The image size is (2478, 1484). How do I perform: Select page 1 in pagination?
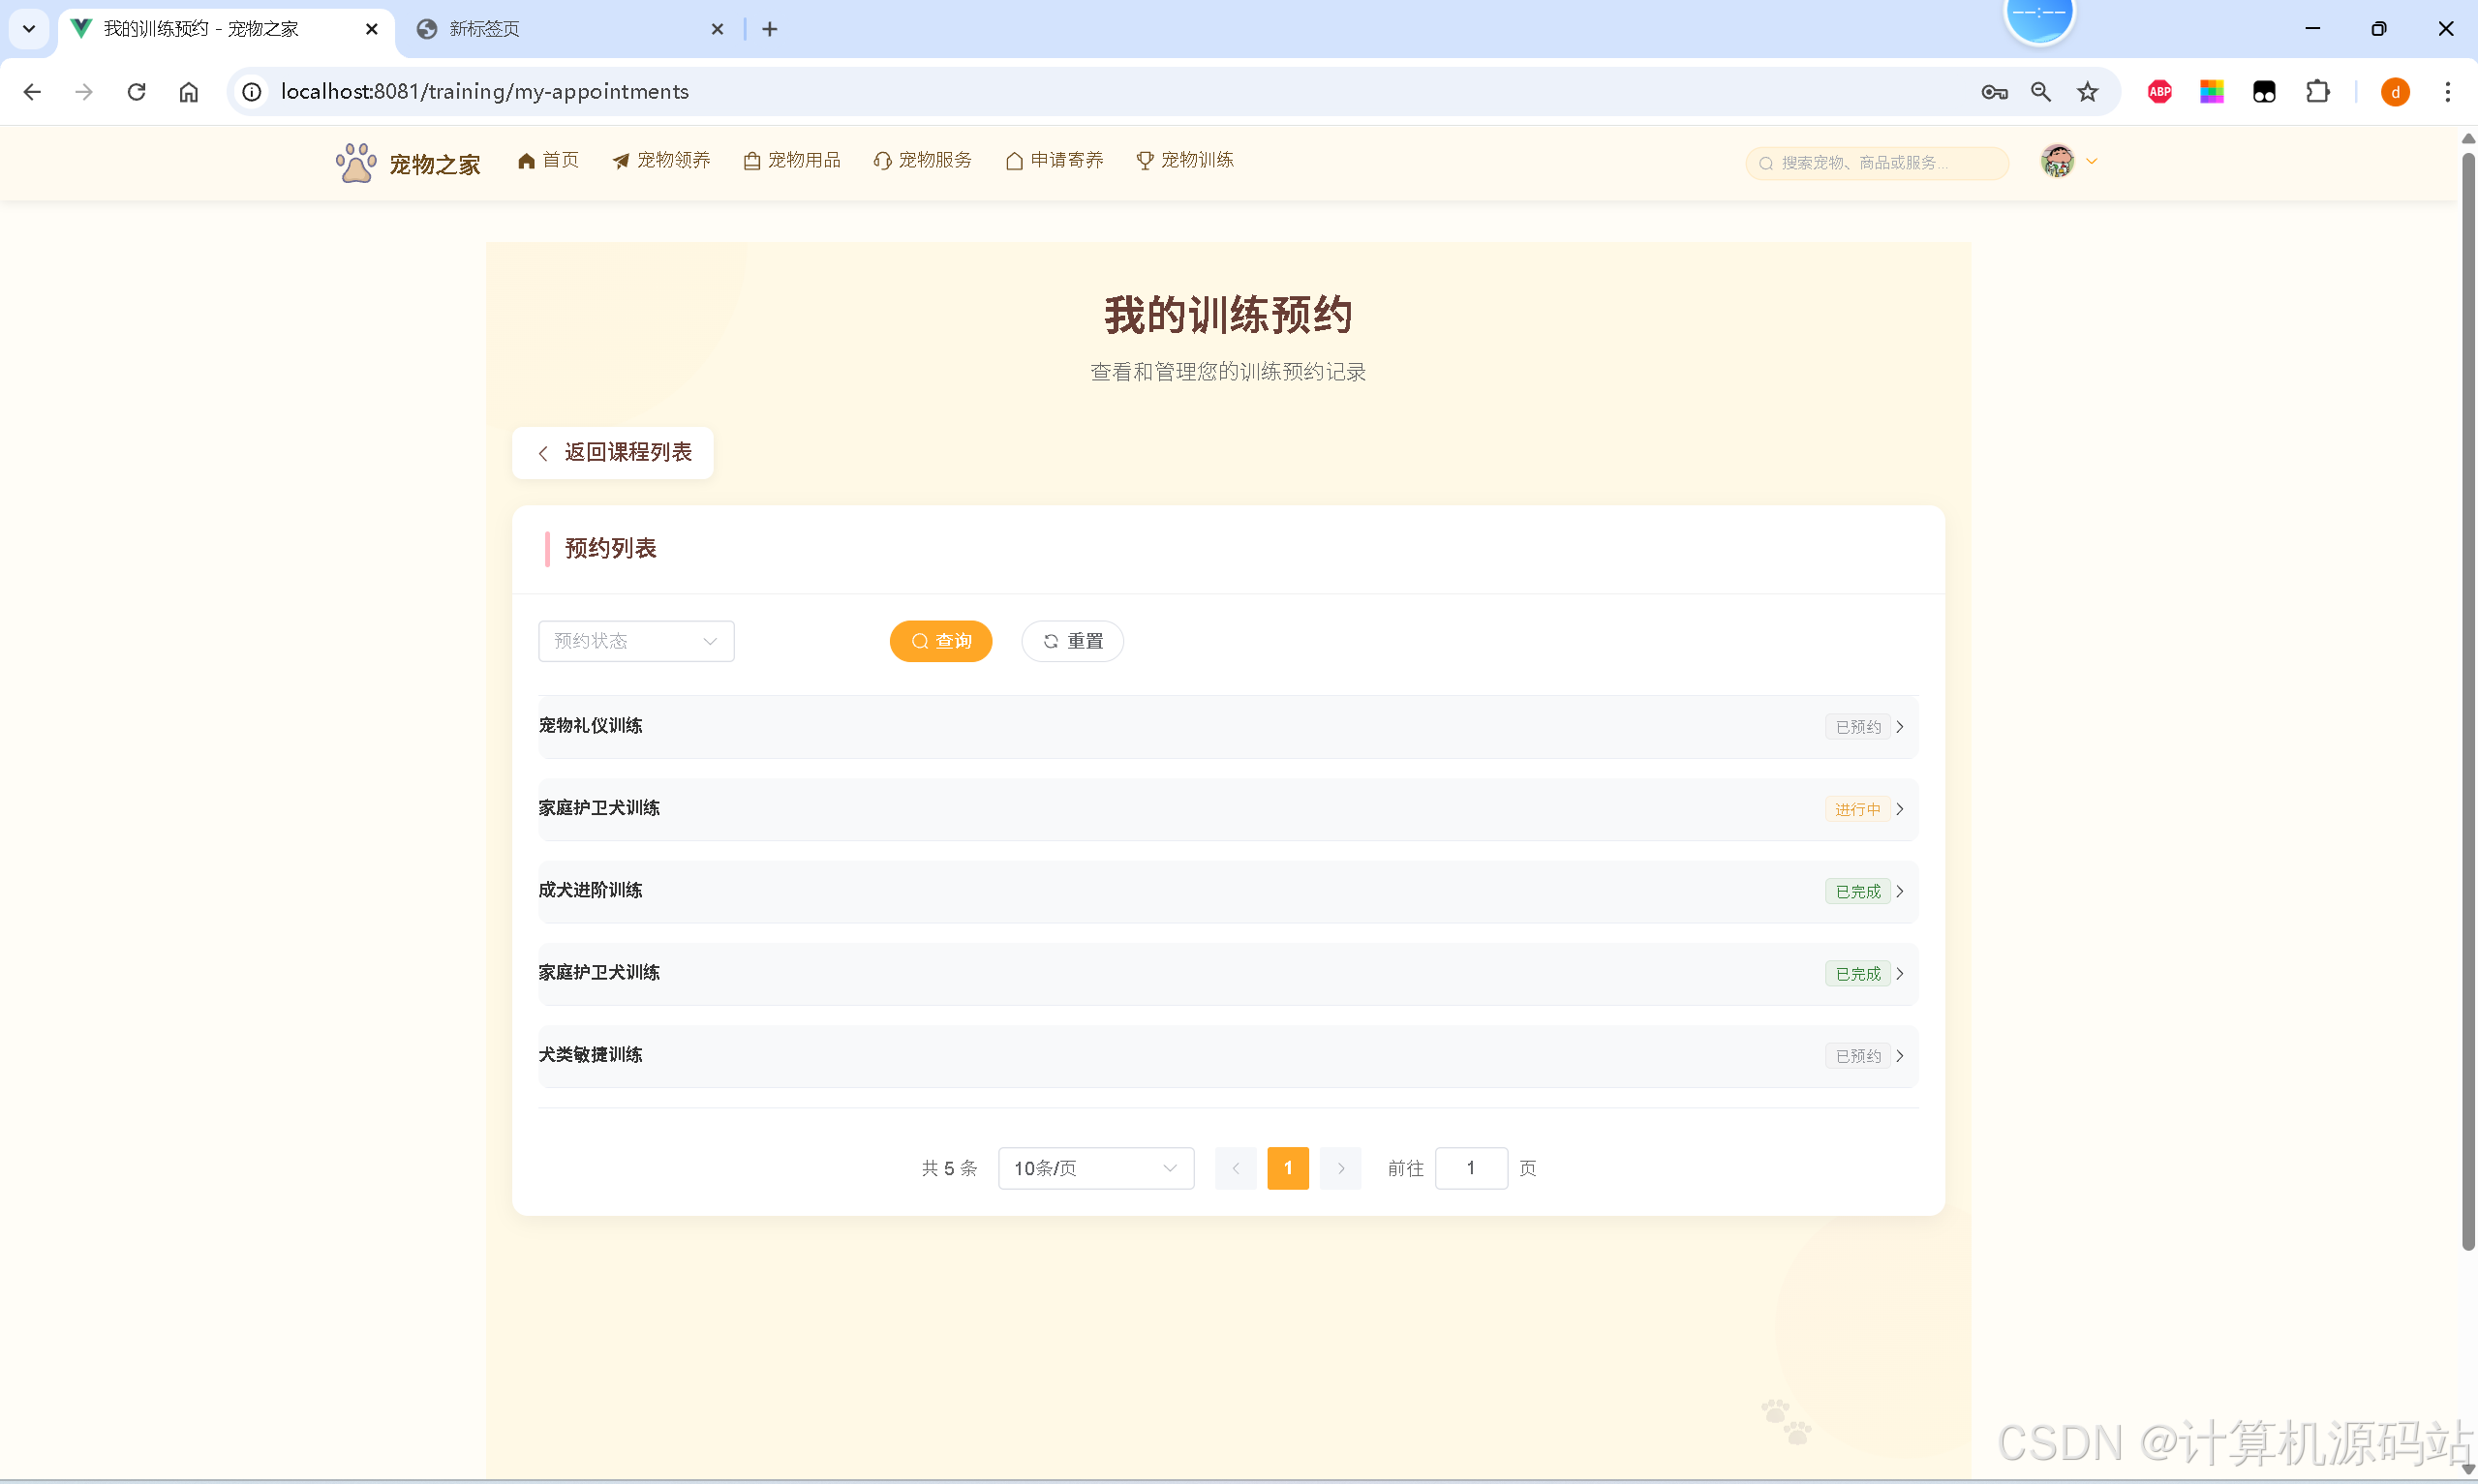pos(1288,1168)
